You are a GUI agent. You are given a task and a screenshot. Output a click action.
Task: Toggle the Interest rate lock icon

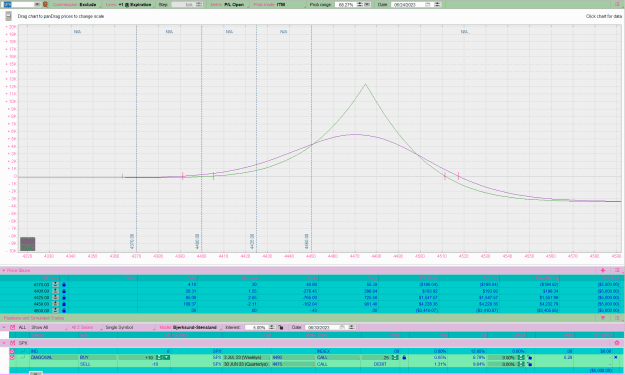coord(281,327)
